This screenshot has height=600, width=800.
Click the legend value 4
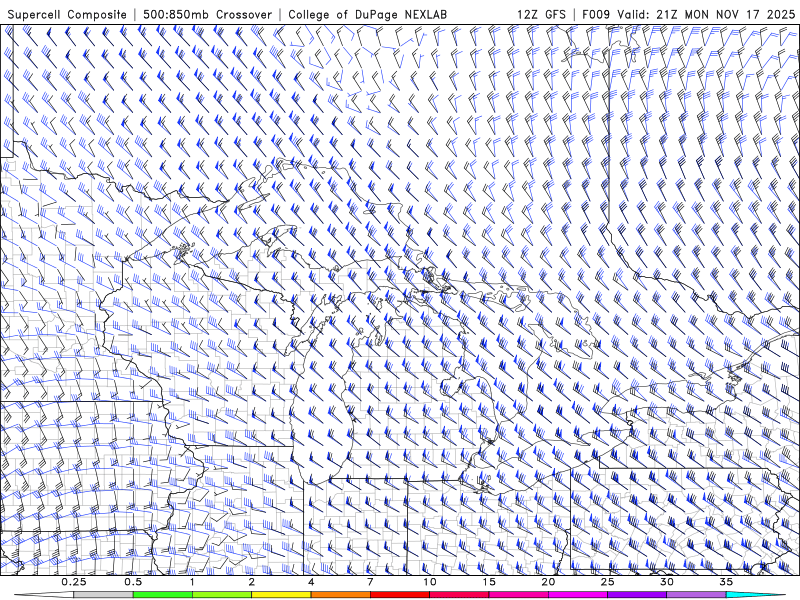click(311, 582)
